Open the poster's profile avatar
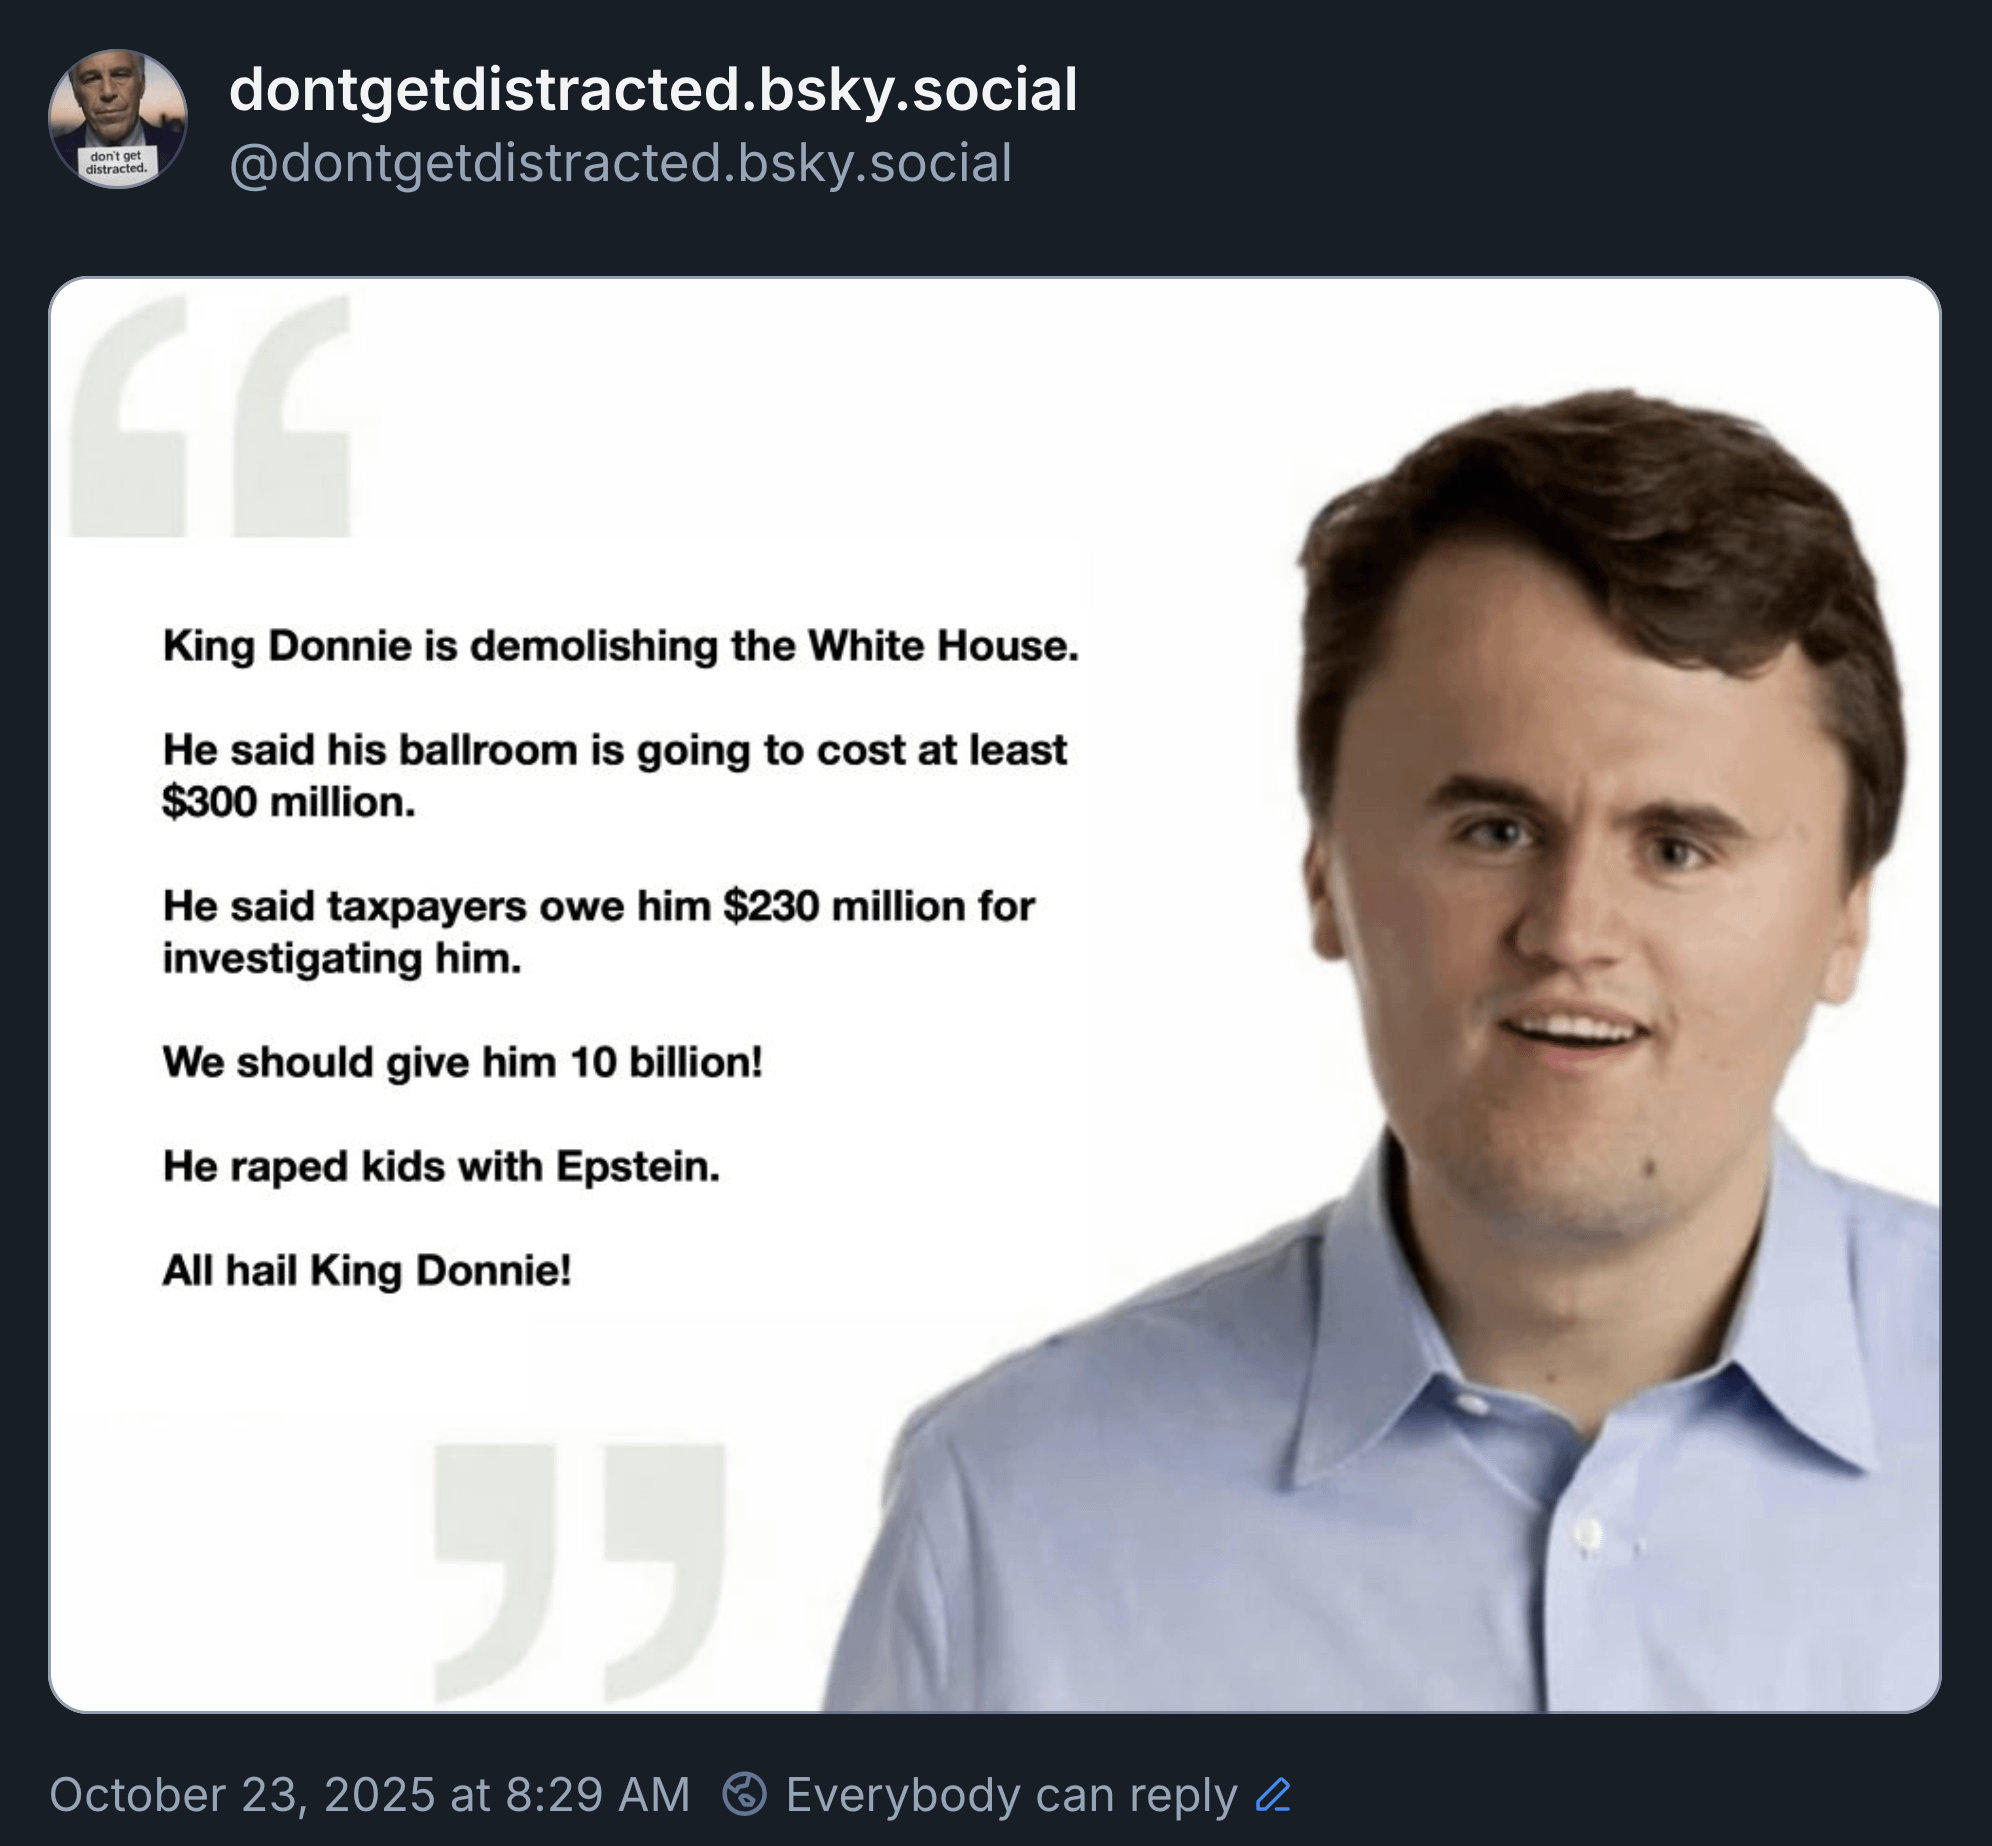Viewport: 1992px width, 1846px height. pos(118,118)
